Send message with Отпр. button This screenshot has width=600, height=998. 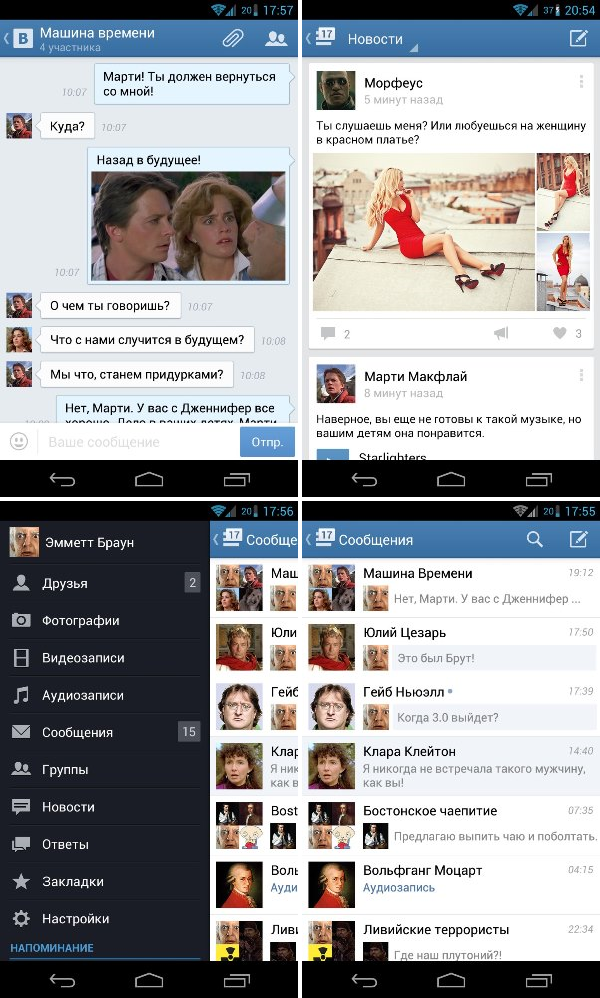pyautogui.click(x=267, y=442)
